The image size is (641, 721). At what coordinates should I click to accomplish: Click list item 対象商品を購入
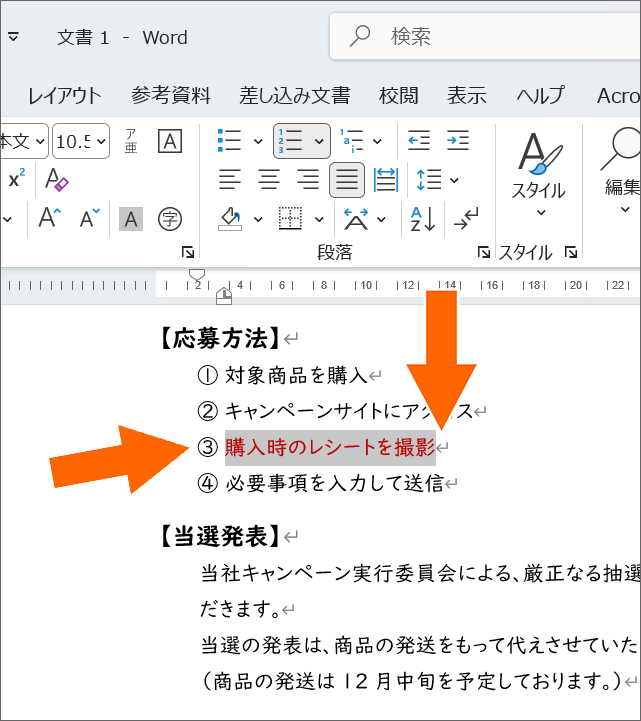pos(296,376)
